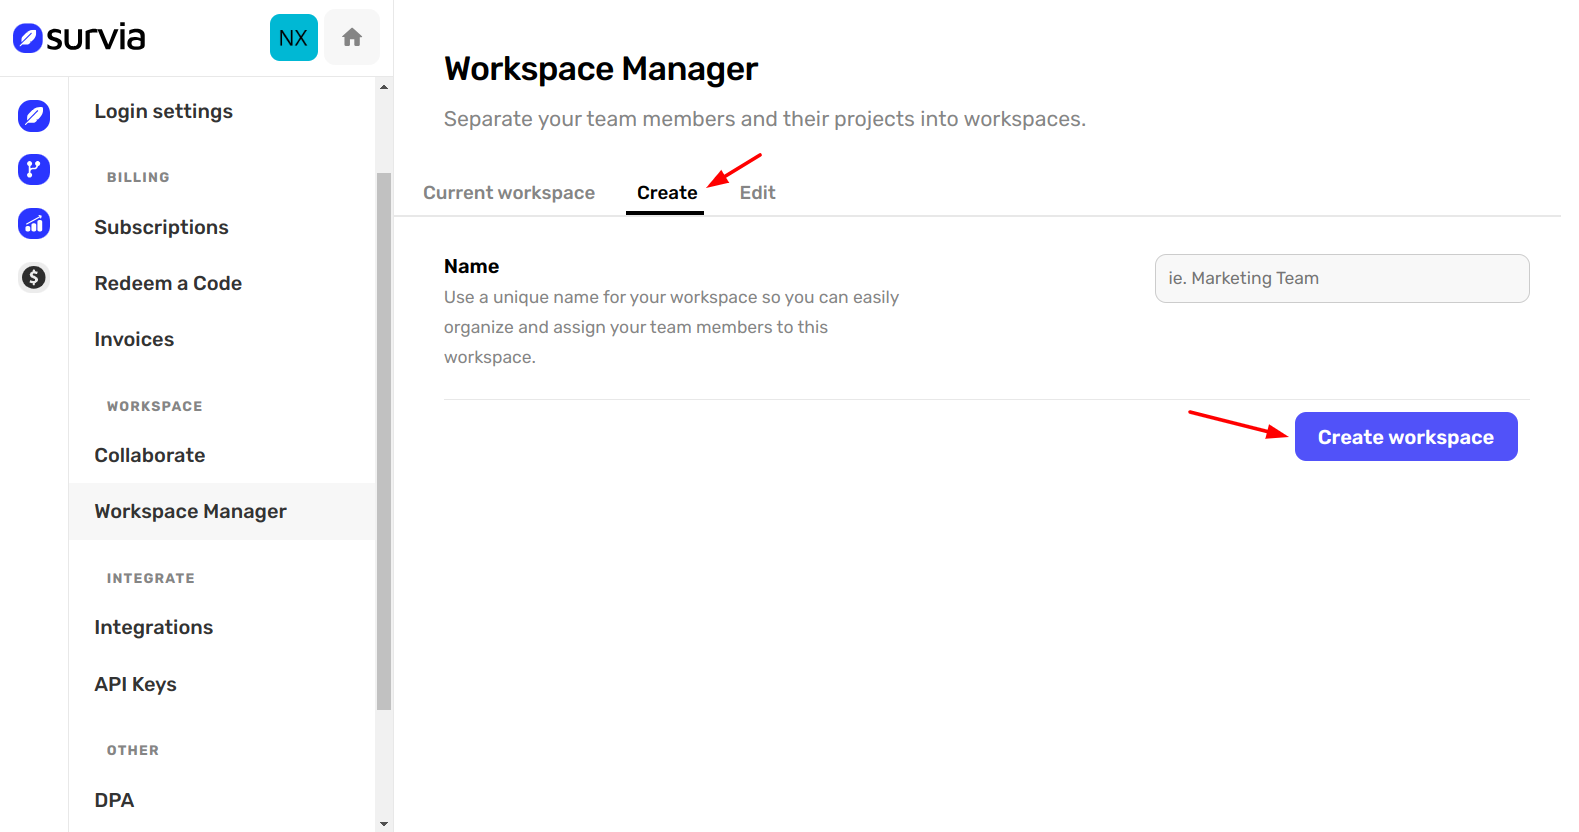1579x832 pixels.
Task: Open the Integrations menu item
Action: (x=153, y=627)
